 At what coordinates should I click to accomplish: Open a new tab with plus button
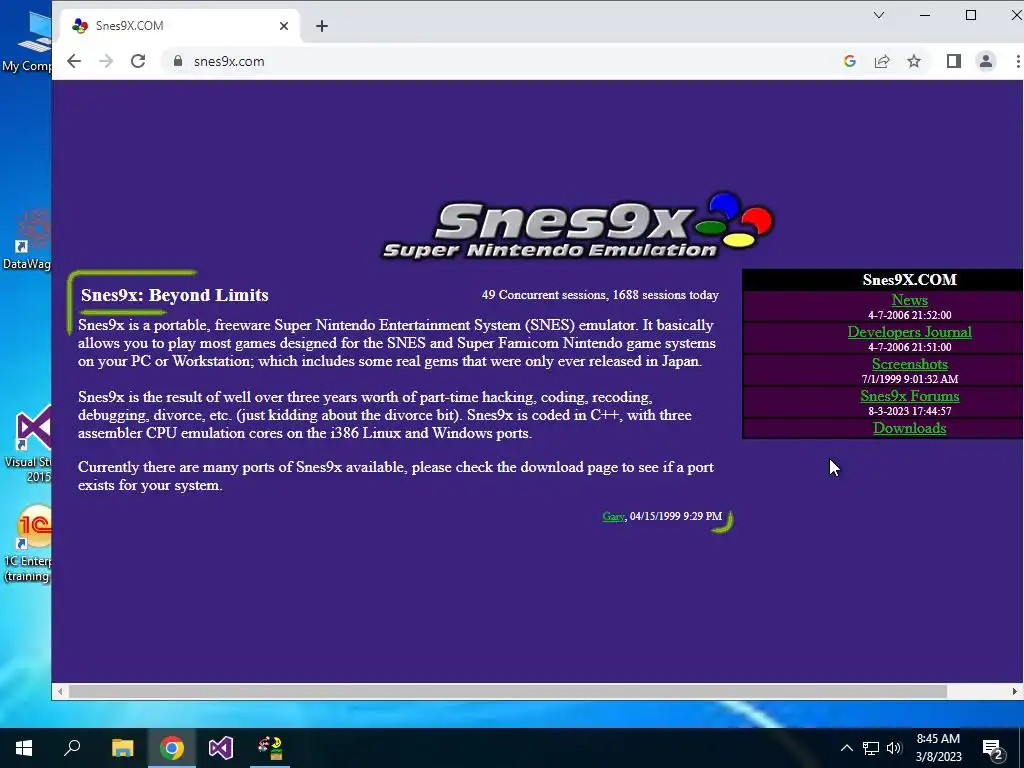point(322,26)
